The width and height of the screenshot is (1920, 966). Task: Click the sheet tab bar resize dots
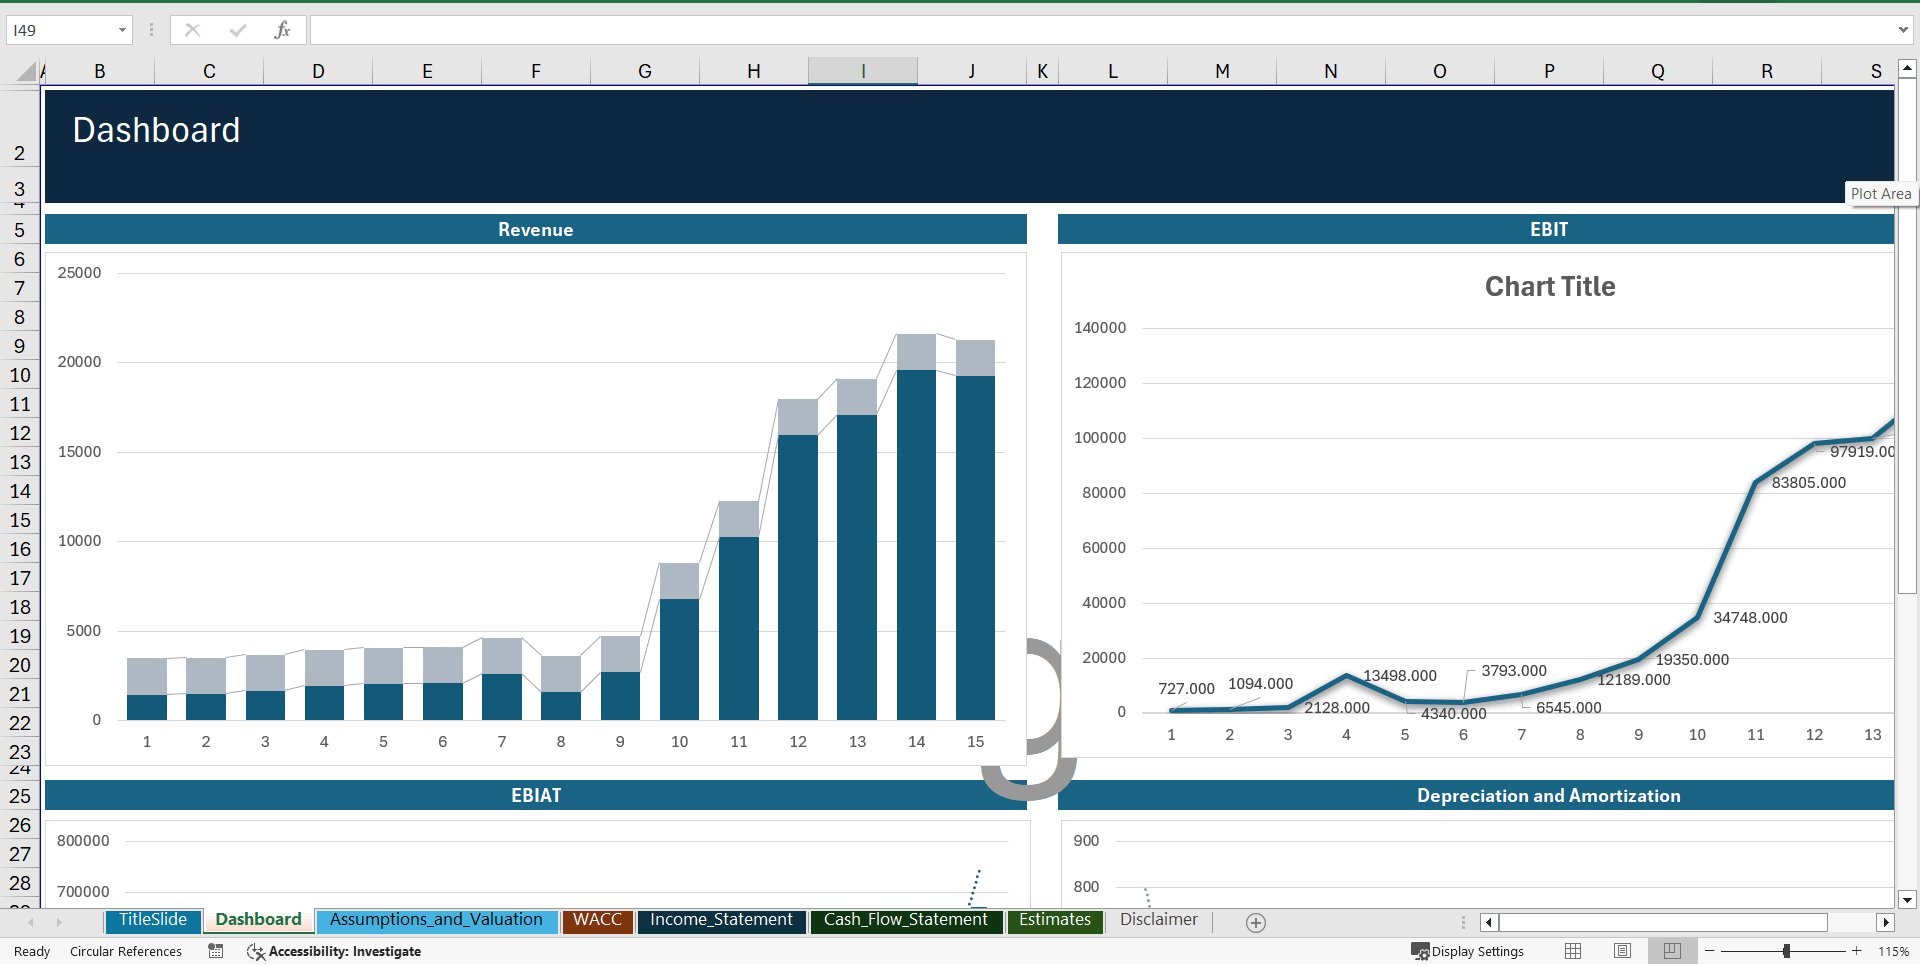tap(1463, 922)
